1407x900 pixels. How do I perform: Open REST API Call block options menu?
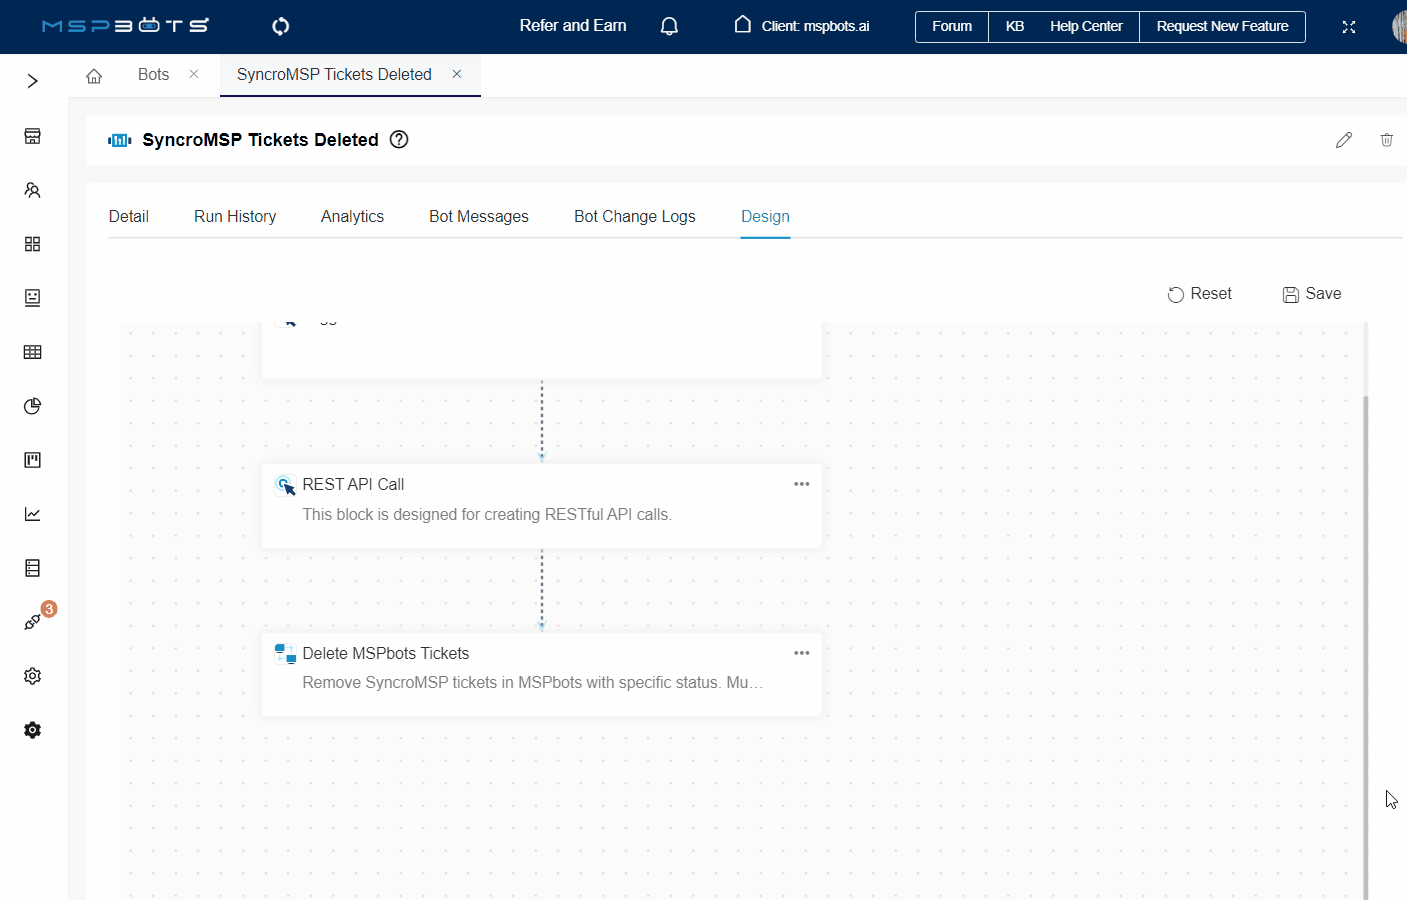pos(801,484)
